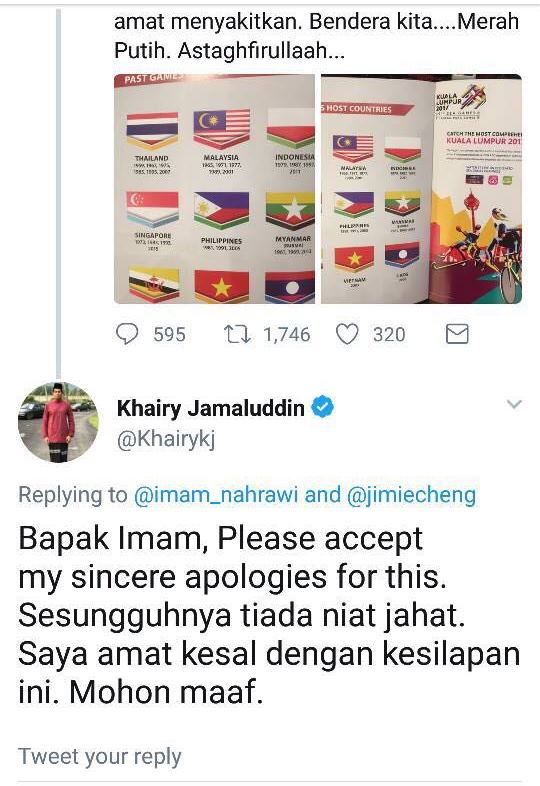Click the 320 likes count
This screenshot has width=540, height=786.
click(389, 334)
